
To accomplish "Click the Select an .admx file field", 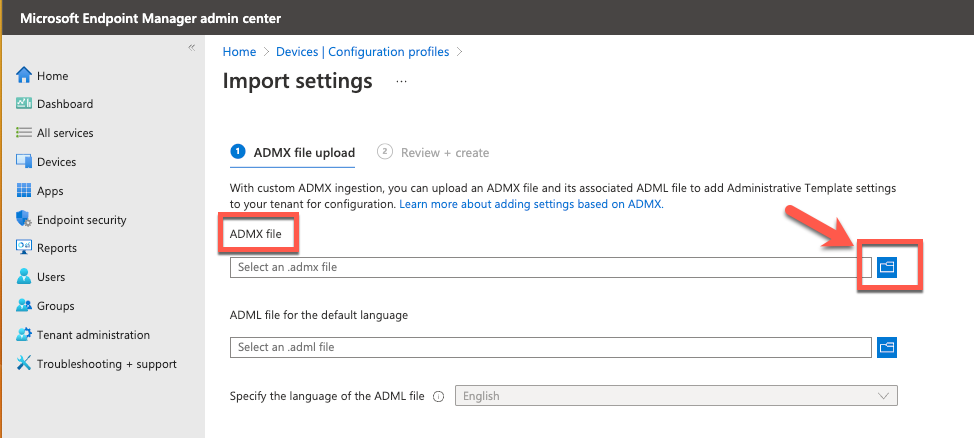I will 551,267.
